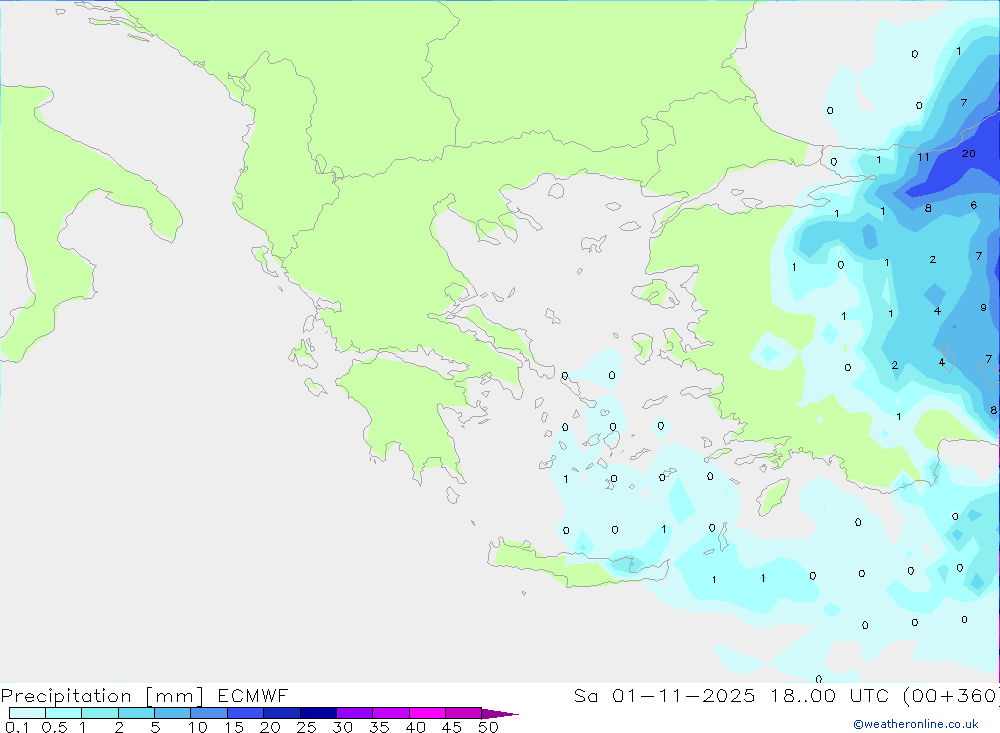This screenshot has height=733, width=1000.
Task: Click the purple arrow tip of legend
Action: click(499, 713)
